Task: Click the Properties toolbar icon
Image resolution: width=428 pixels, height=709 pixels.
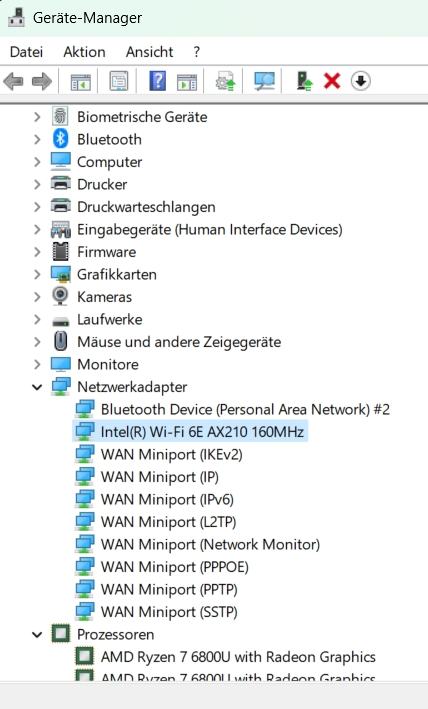Action: (x=119, y=82)
